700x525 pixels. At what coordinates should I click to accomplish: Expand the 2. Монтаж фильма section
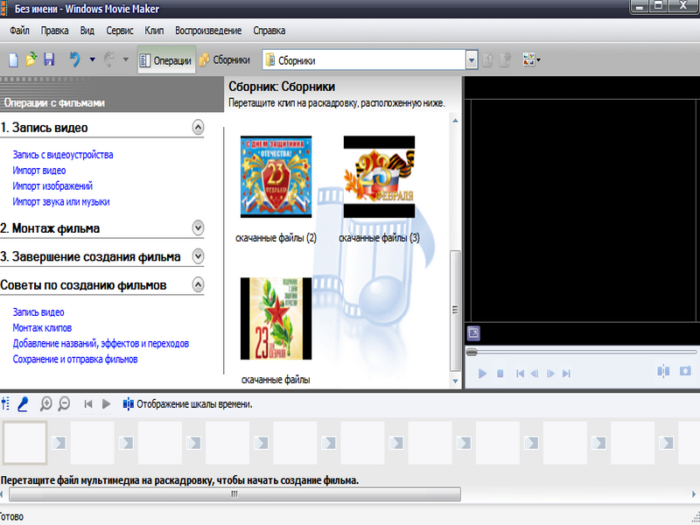point(198,228)
